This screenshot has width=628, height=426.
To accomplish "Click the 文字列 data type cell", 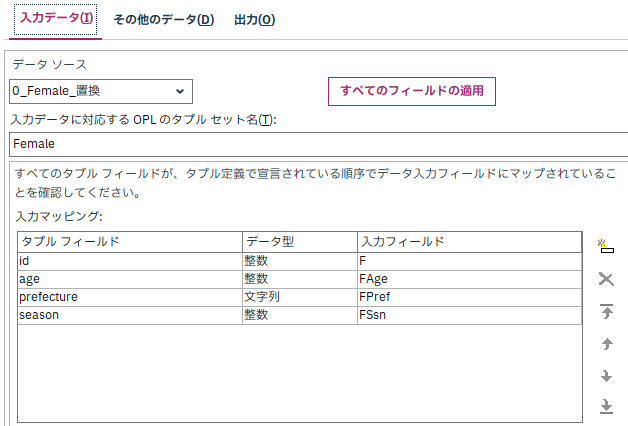I will click(300, 297).
